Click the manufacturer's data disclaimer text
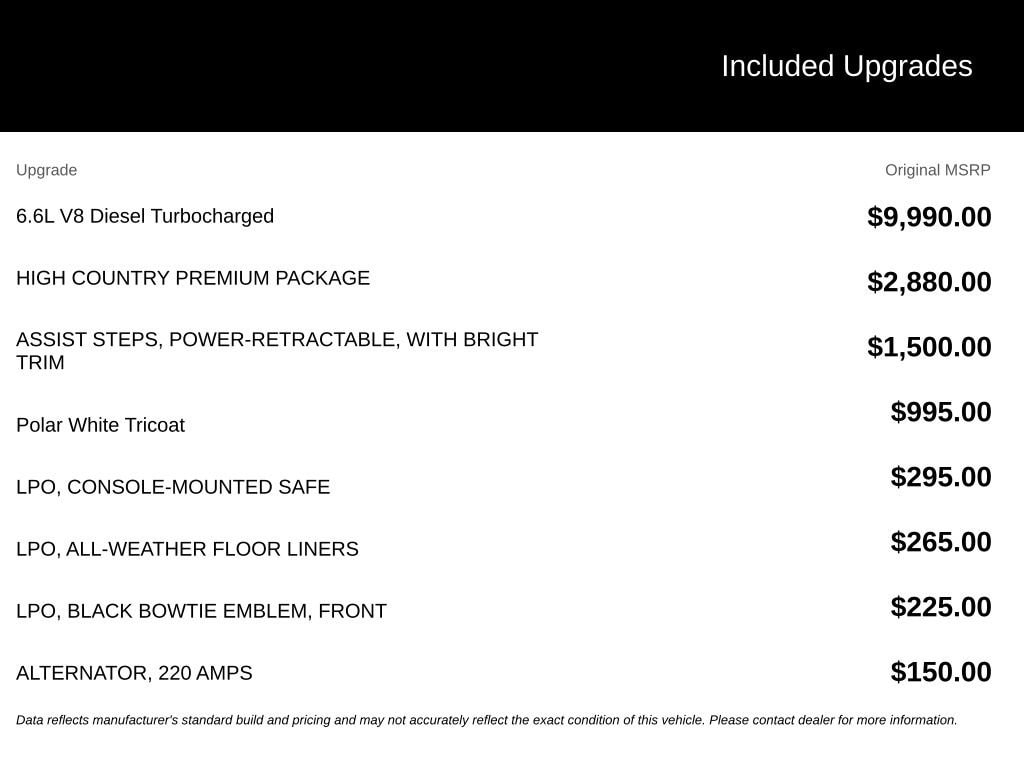 pyautogui.click(x=487, y=720)
